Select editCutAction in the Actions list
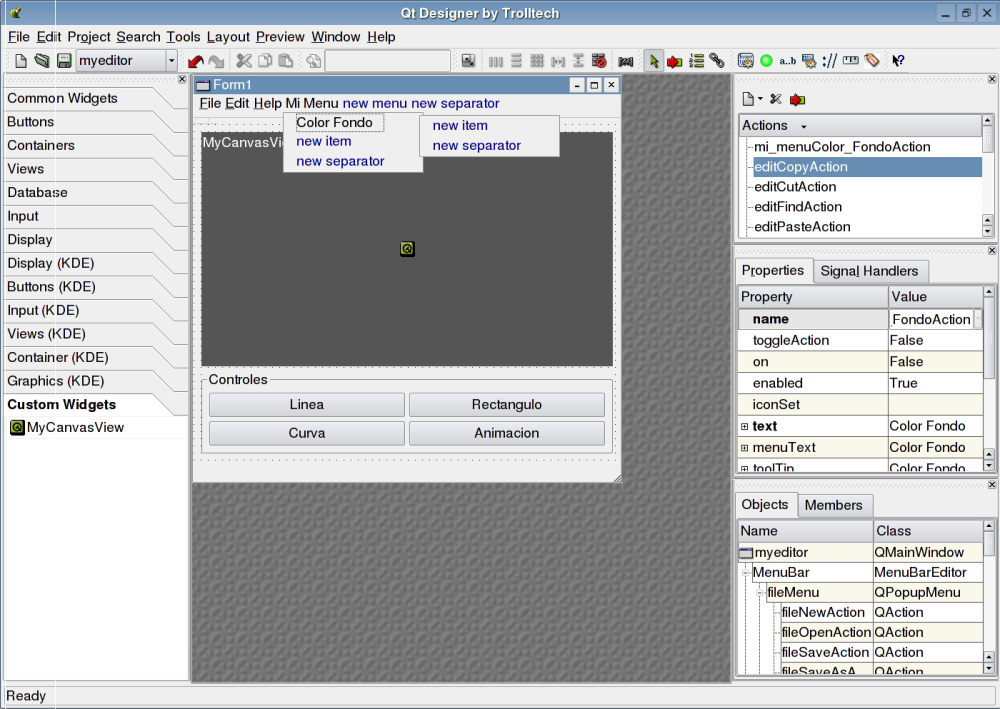 tap(795, 187)
